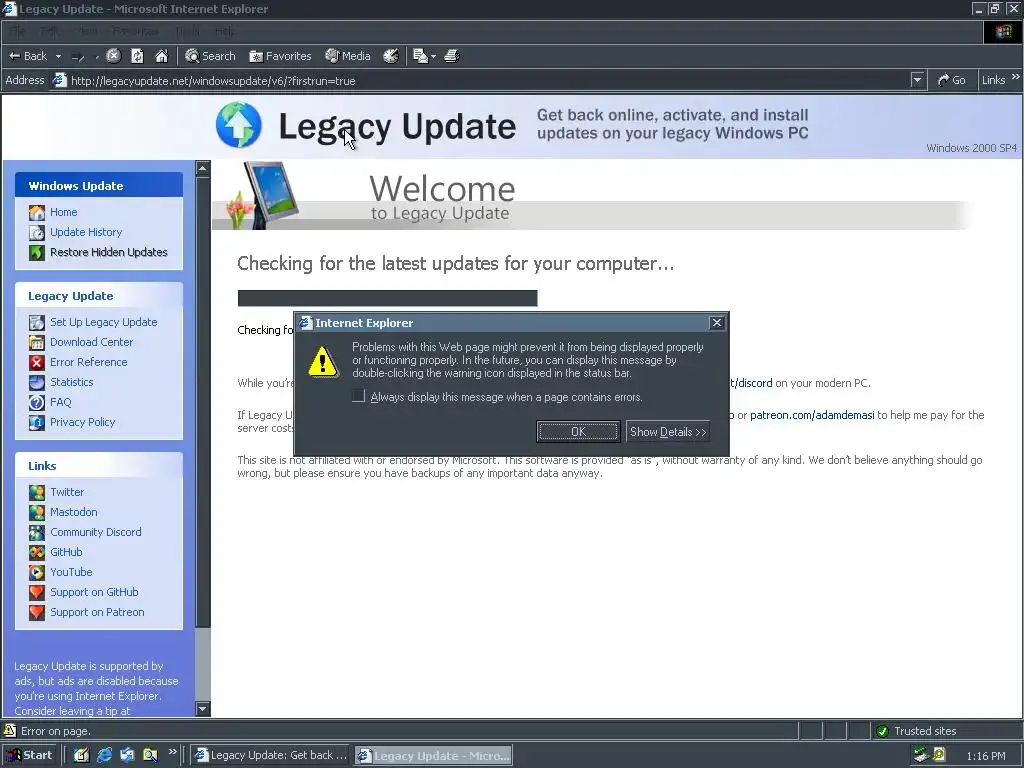The height and width of the screenshot is (768, 1024).
Task: Open the patreon.com/adamdemasi link
Action: pos(812,415)
